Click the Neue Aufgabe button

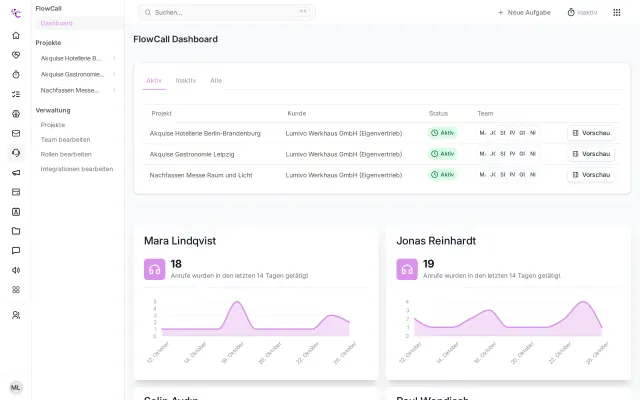point(524,13)
